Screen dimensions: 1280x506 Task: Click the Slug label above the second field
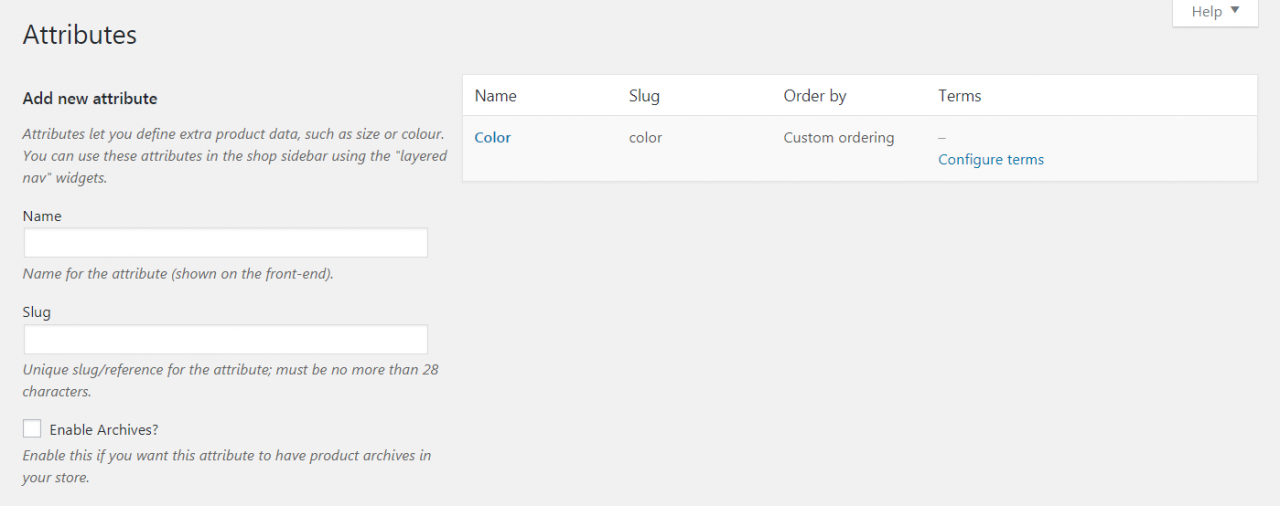pyautogui.click(x=37, y=312)
